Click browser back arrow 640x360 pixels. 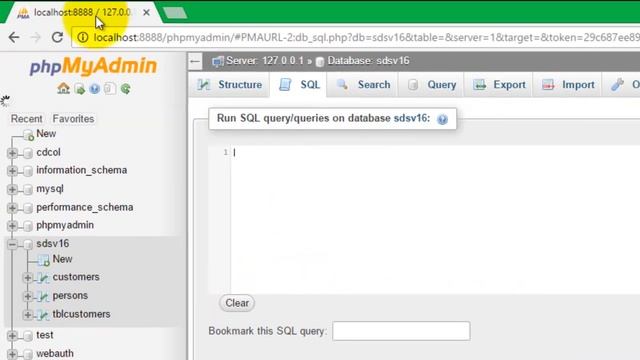pyautogui.click(x=14, y=37)
